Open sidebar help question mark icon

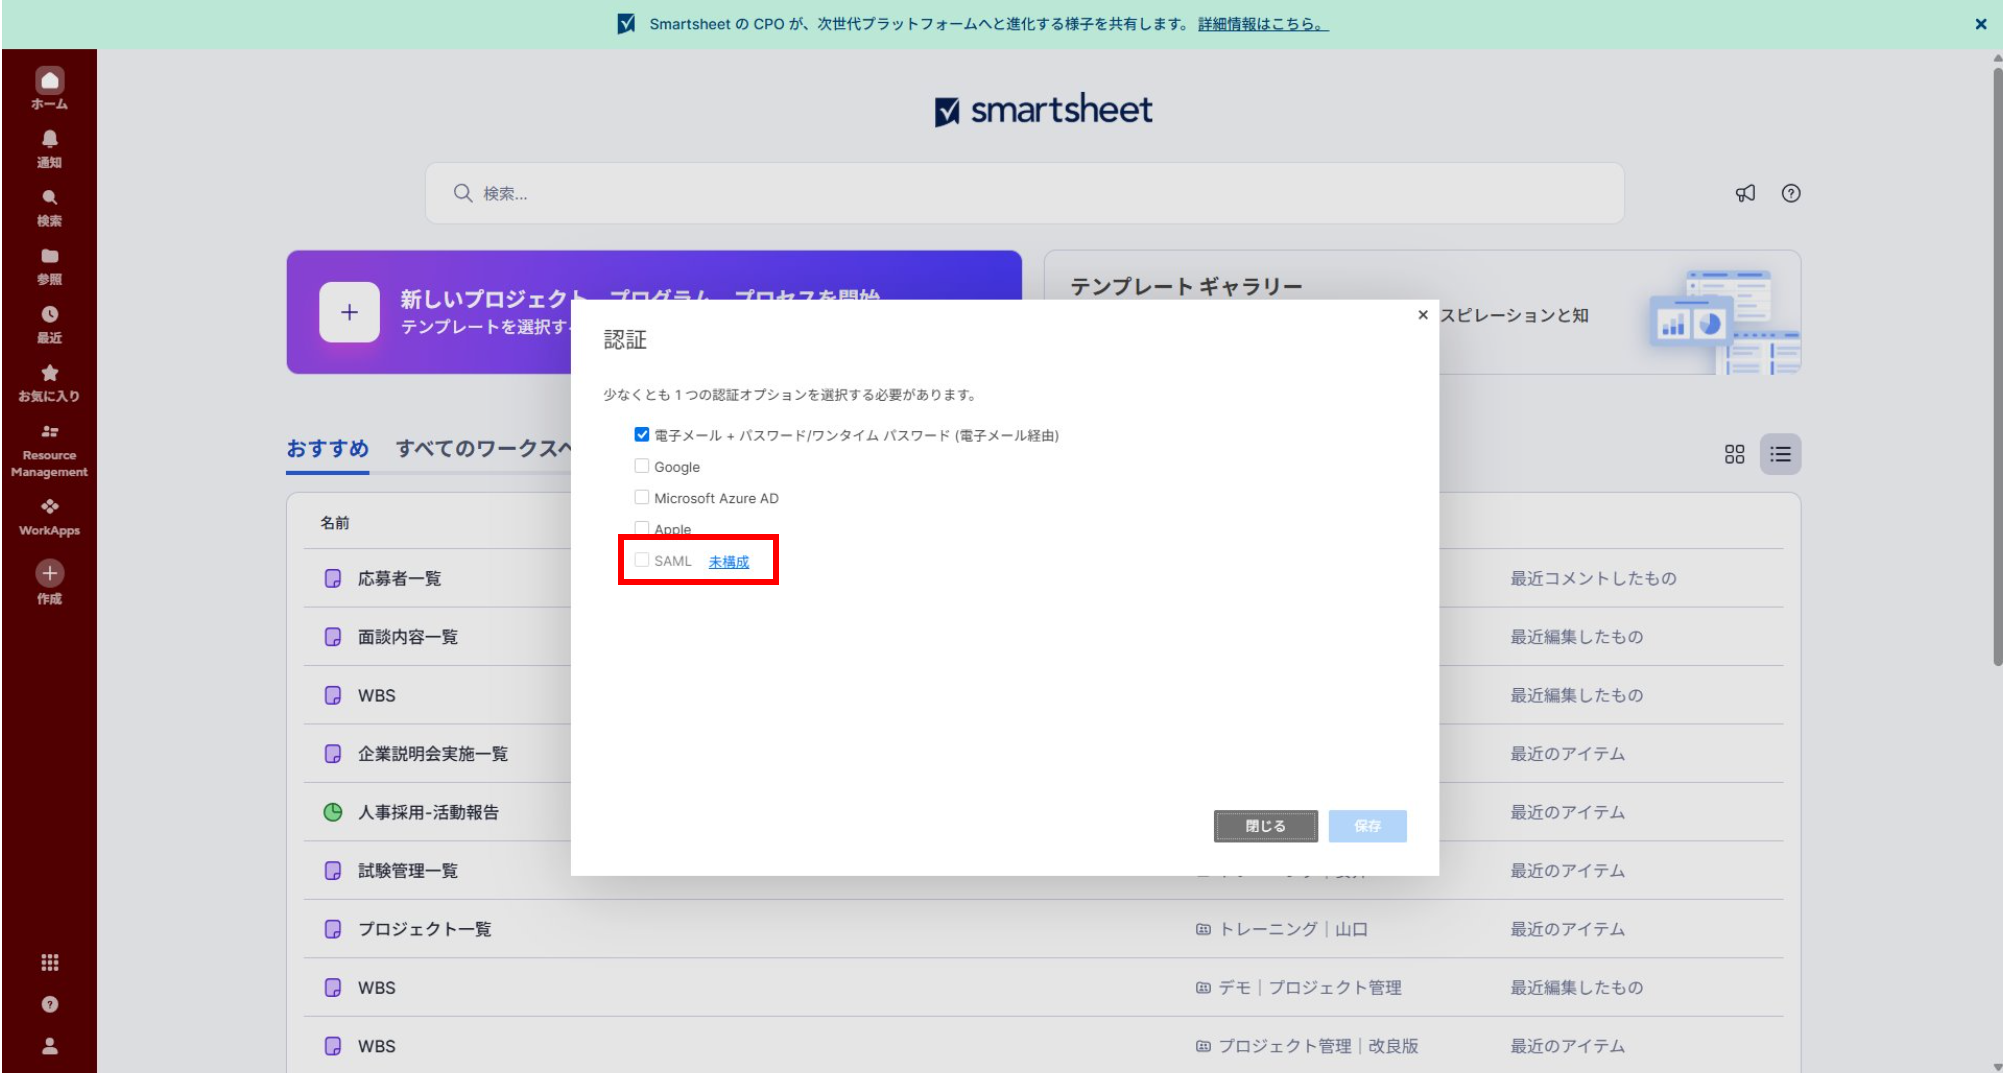pos(49,1005)
